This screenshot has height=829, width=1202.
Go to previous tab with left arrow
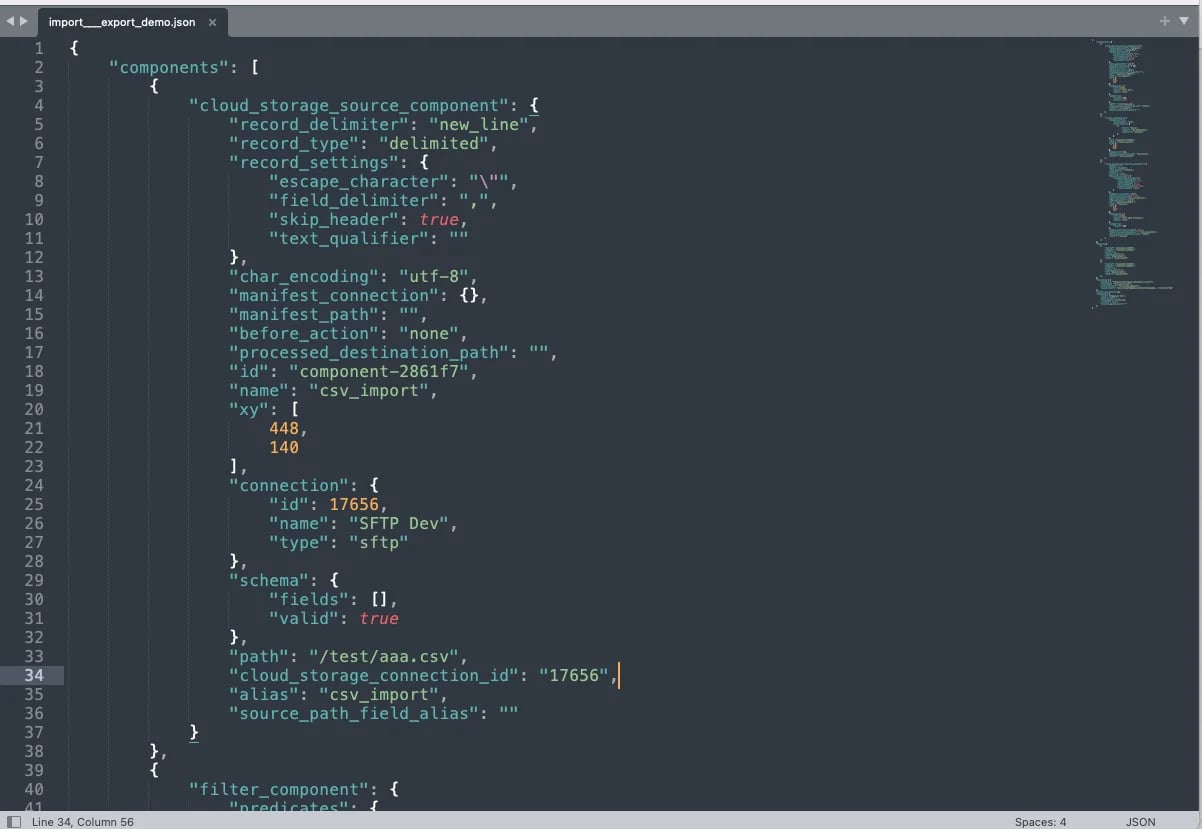coord(10,21)
